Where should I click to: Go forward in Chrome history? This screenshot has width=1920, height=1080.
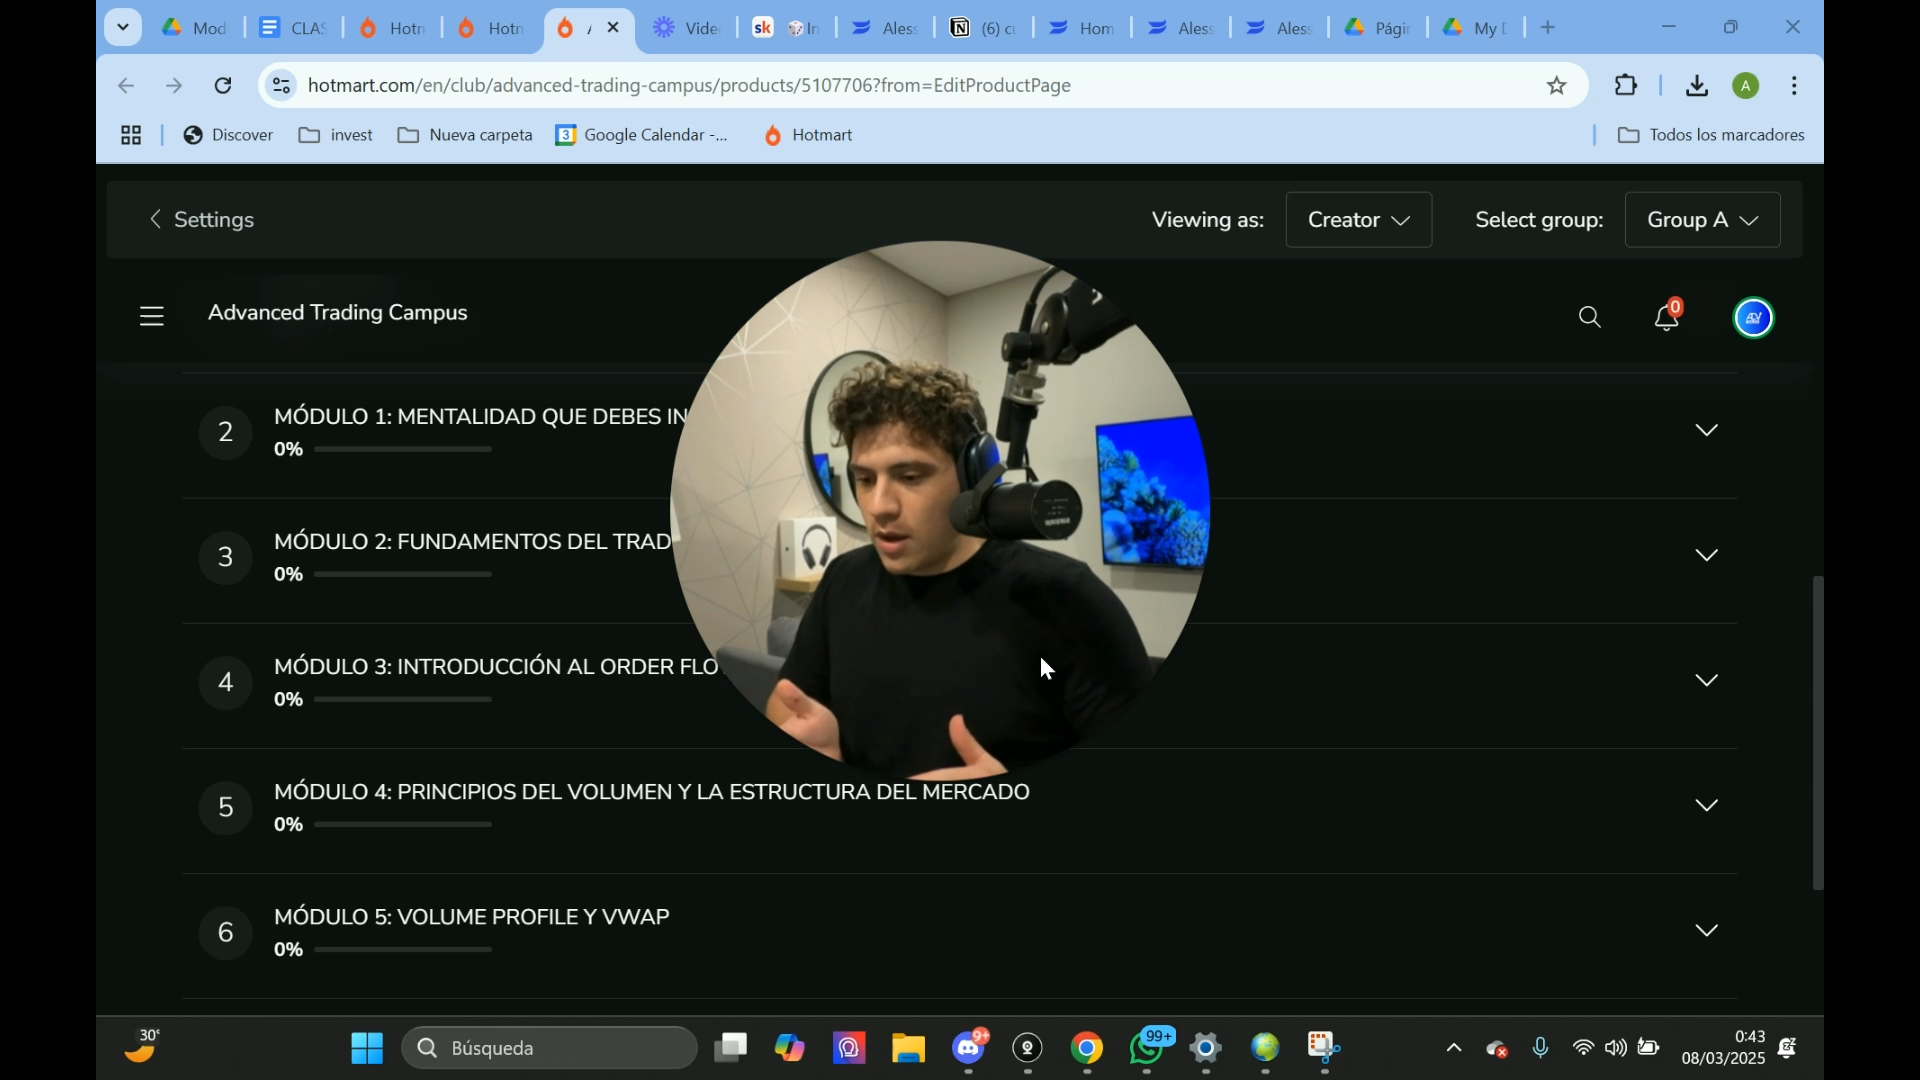point(175,86)
